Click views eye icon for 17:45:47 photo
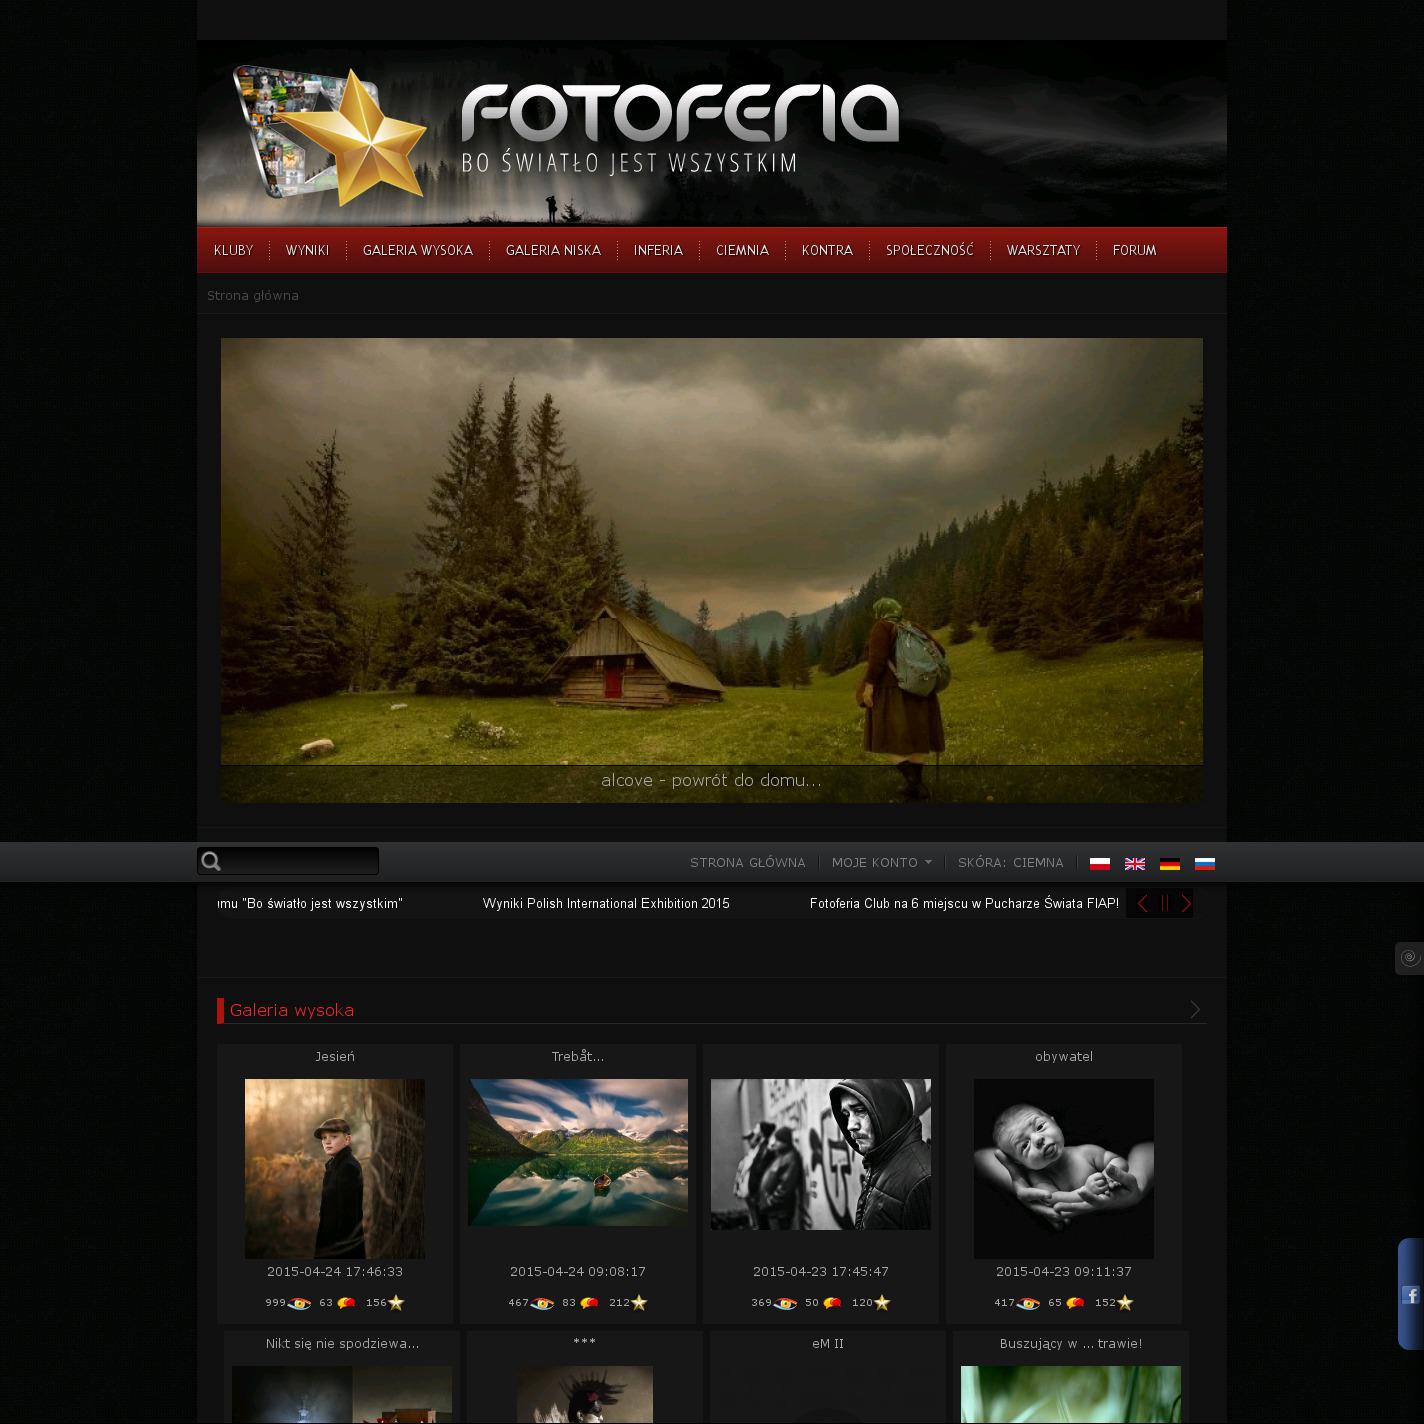Image resolution: width=1424 pixels, height=1424 pixels. click(x=785, y=1303)
